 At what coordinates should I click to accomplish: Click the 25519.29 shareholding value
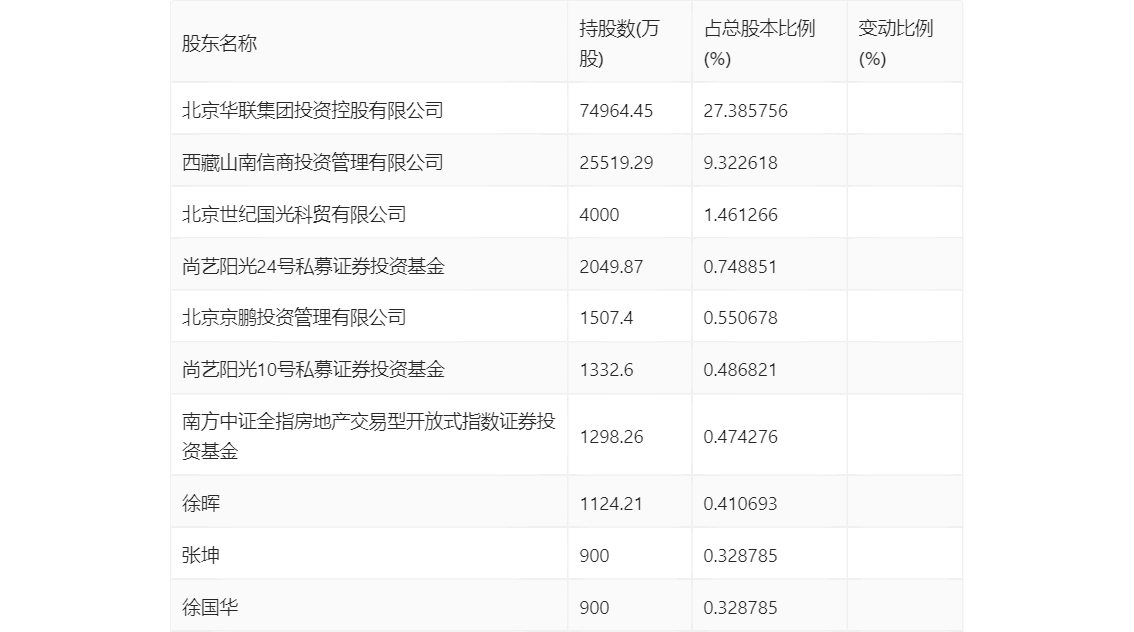point(616,163)
